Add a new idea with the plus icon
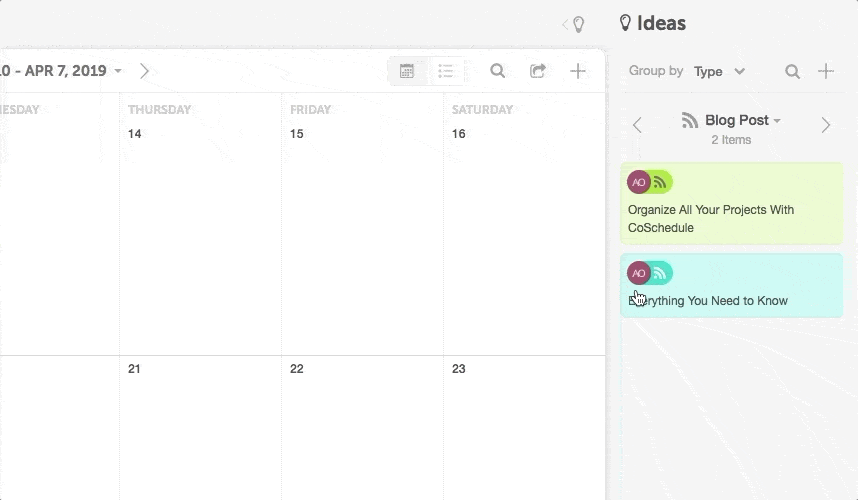Viewport: 858px width, 500px height. pyautogui.click(x=826, y=71)
